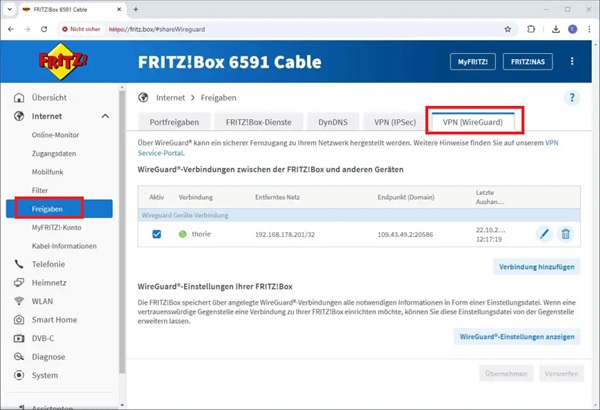
Task: Click the 192.168.178.201/32 cell
Action: 285,234
